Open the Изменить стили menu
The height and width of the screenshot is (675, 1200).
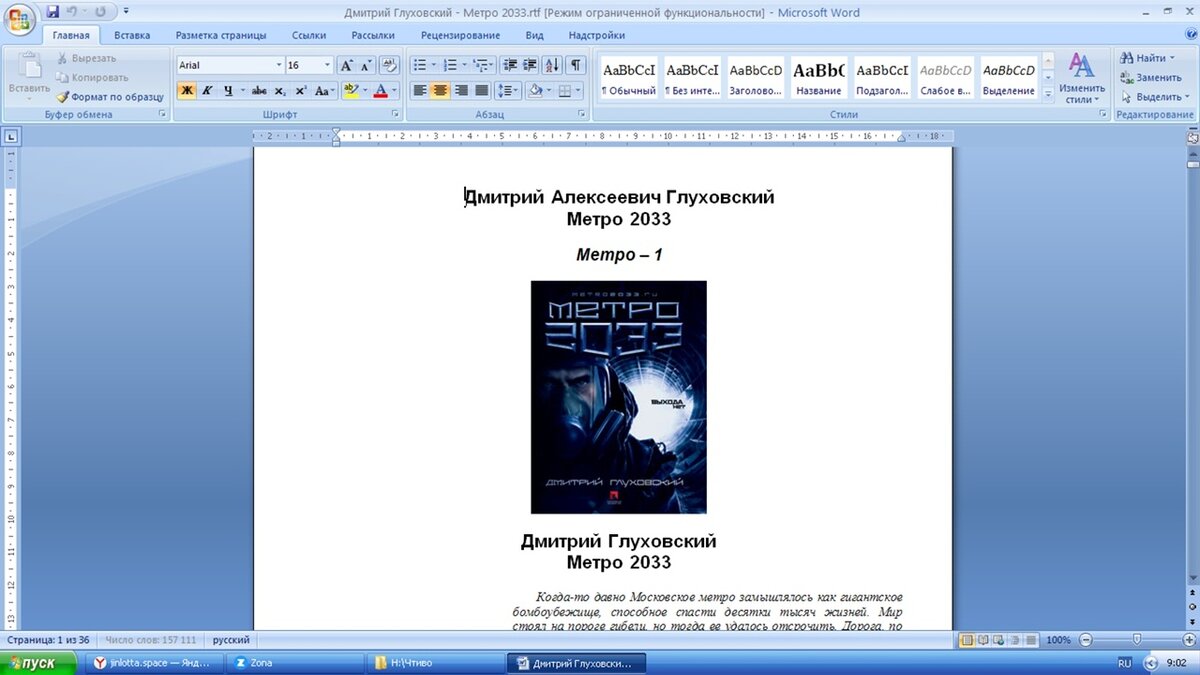(1082, 78)
